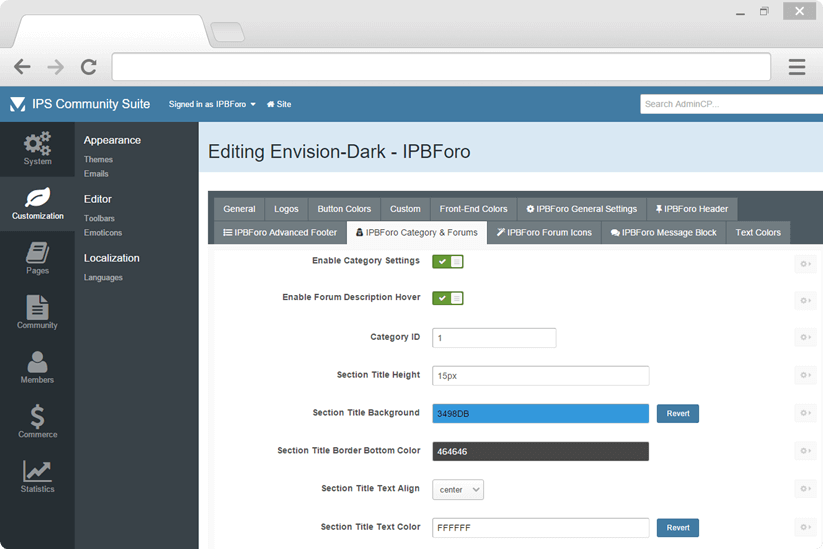This screenshot has height=549, width=823.
Task: Open the Statistics section
Action: [x=37, y=477]
